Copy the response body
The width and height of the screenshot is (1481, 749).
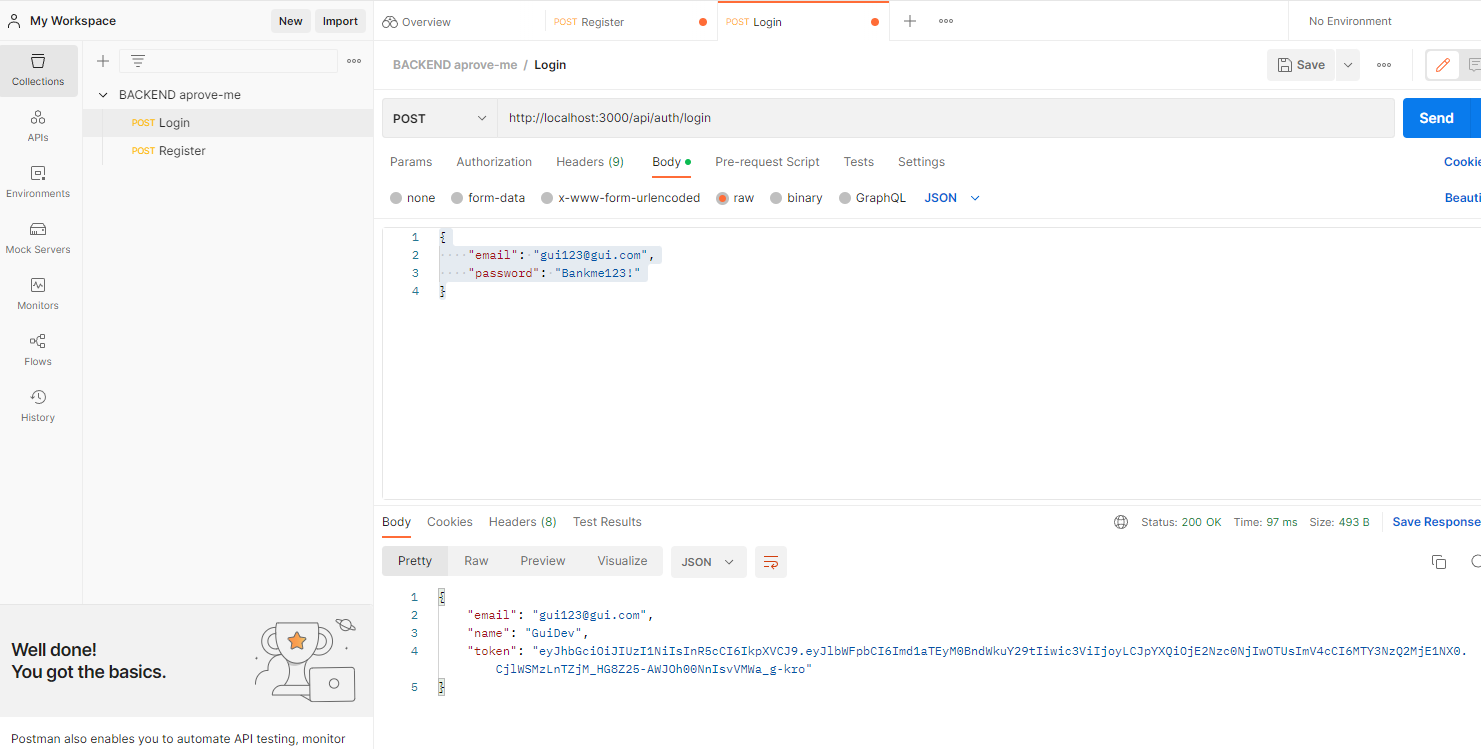click(1439, 562)
